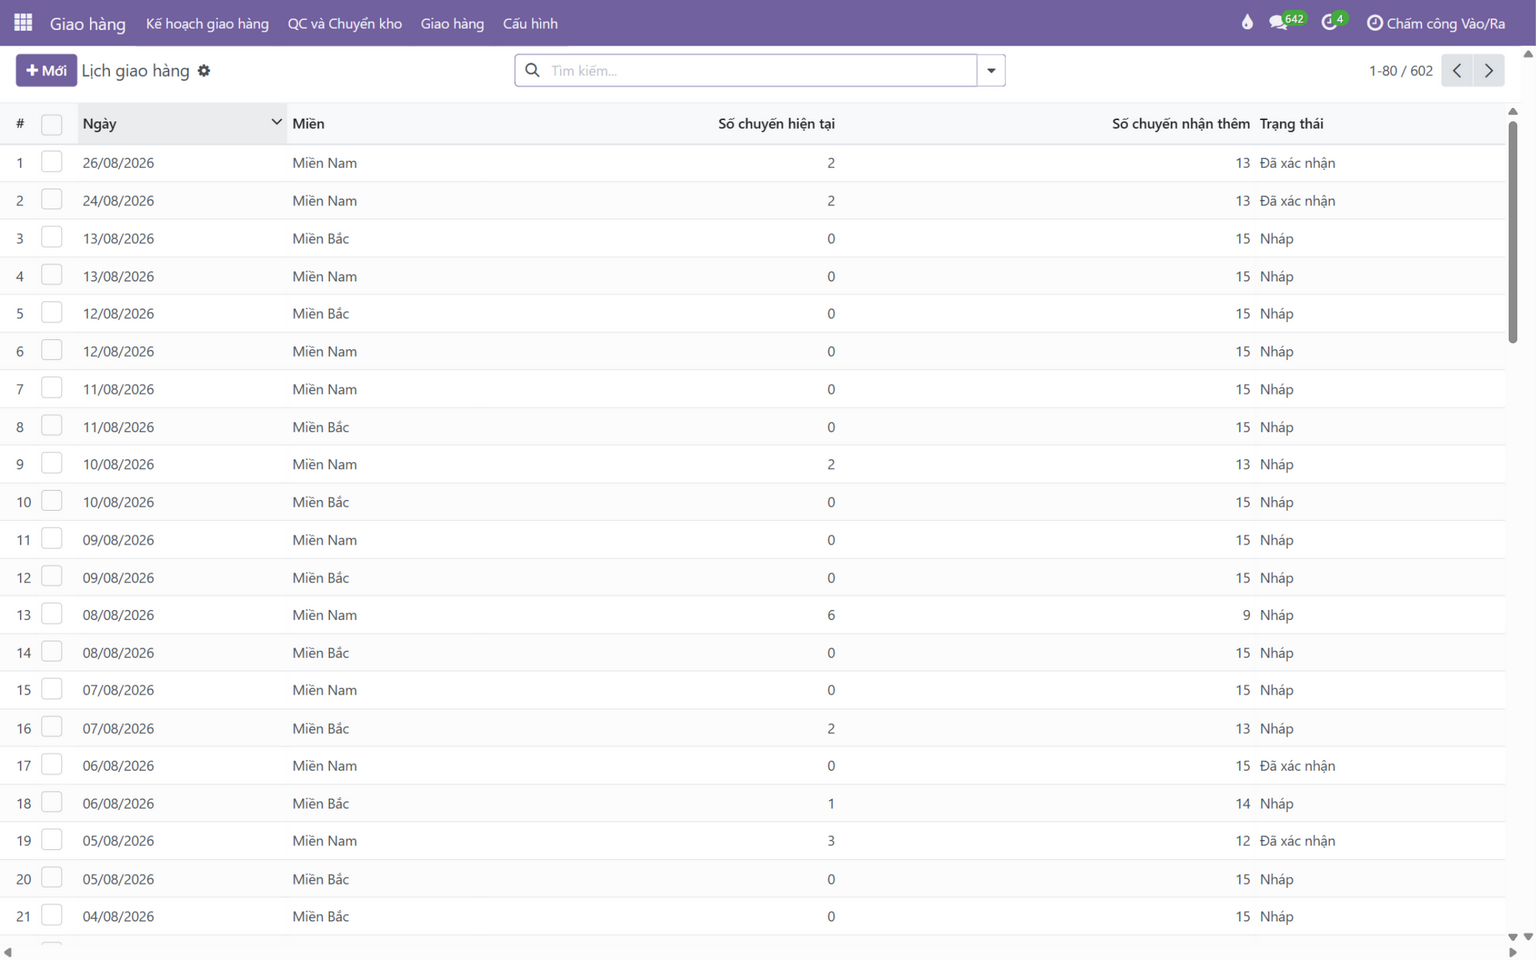Open the gear settings next to Lịch giao hàng

(x=204, y=71)
